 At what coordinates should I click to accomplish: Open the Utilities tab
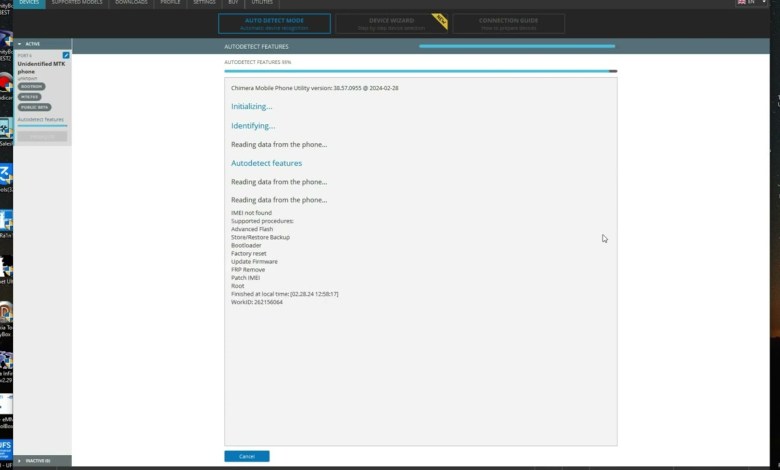tap(262, 3)
